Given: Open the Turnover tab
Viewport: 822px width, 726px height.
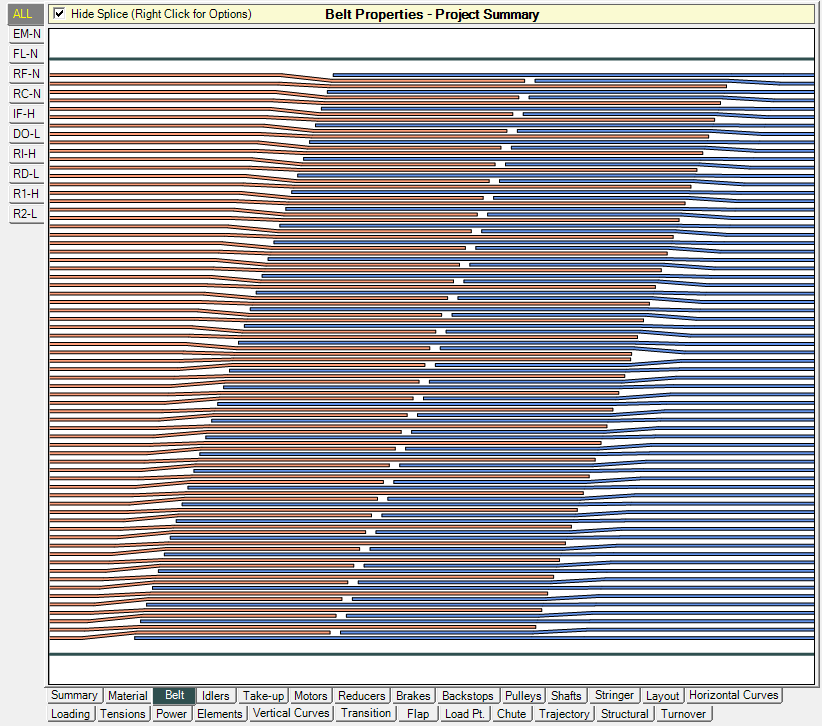Looking at the screenshot, I should tap(684, 714).
